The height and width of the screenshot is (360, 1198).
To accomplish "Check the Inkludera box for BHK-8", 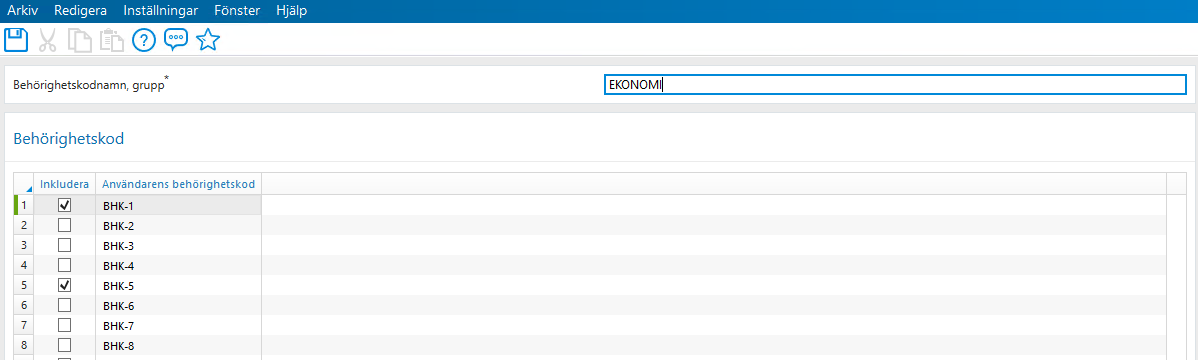I will (x=65, y=345).
